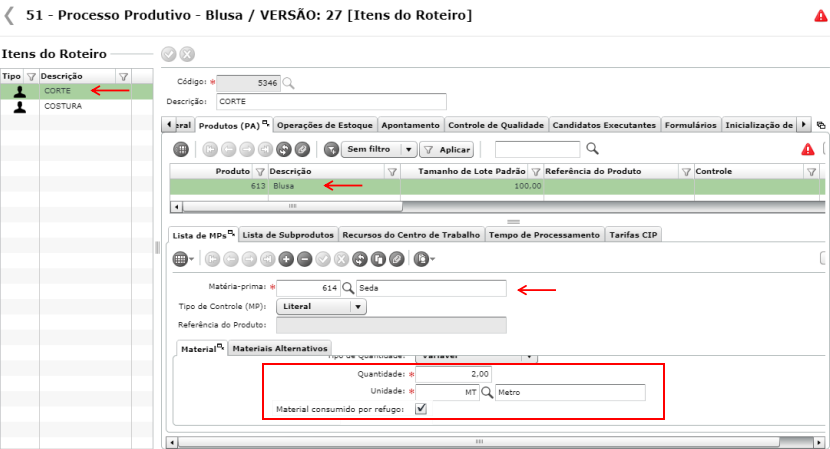830x449 pixels.
Task: Click the bottom horizontal scrollbar right arrow
Action: 819,442
